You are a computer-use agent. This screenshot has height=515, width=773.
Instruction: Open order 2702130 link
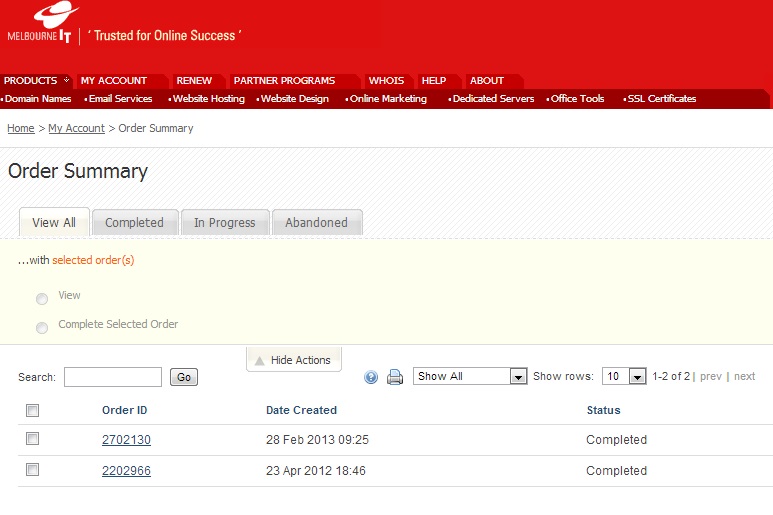point(126,440)
